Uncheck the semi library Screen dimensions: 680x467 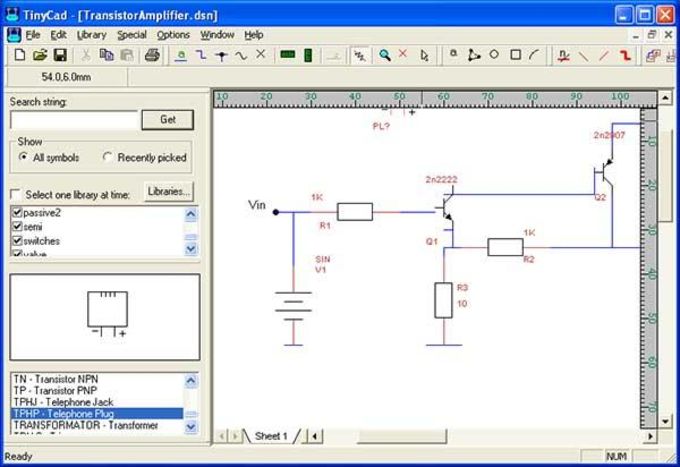pyautogui.click(x=17, y=226)
